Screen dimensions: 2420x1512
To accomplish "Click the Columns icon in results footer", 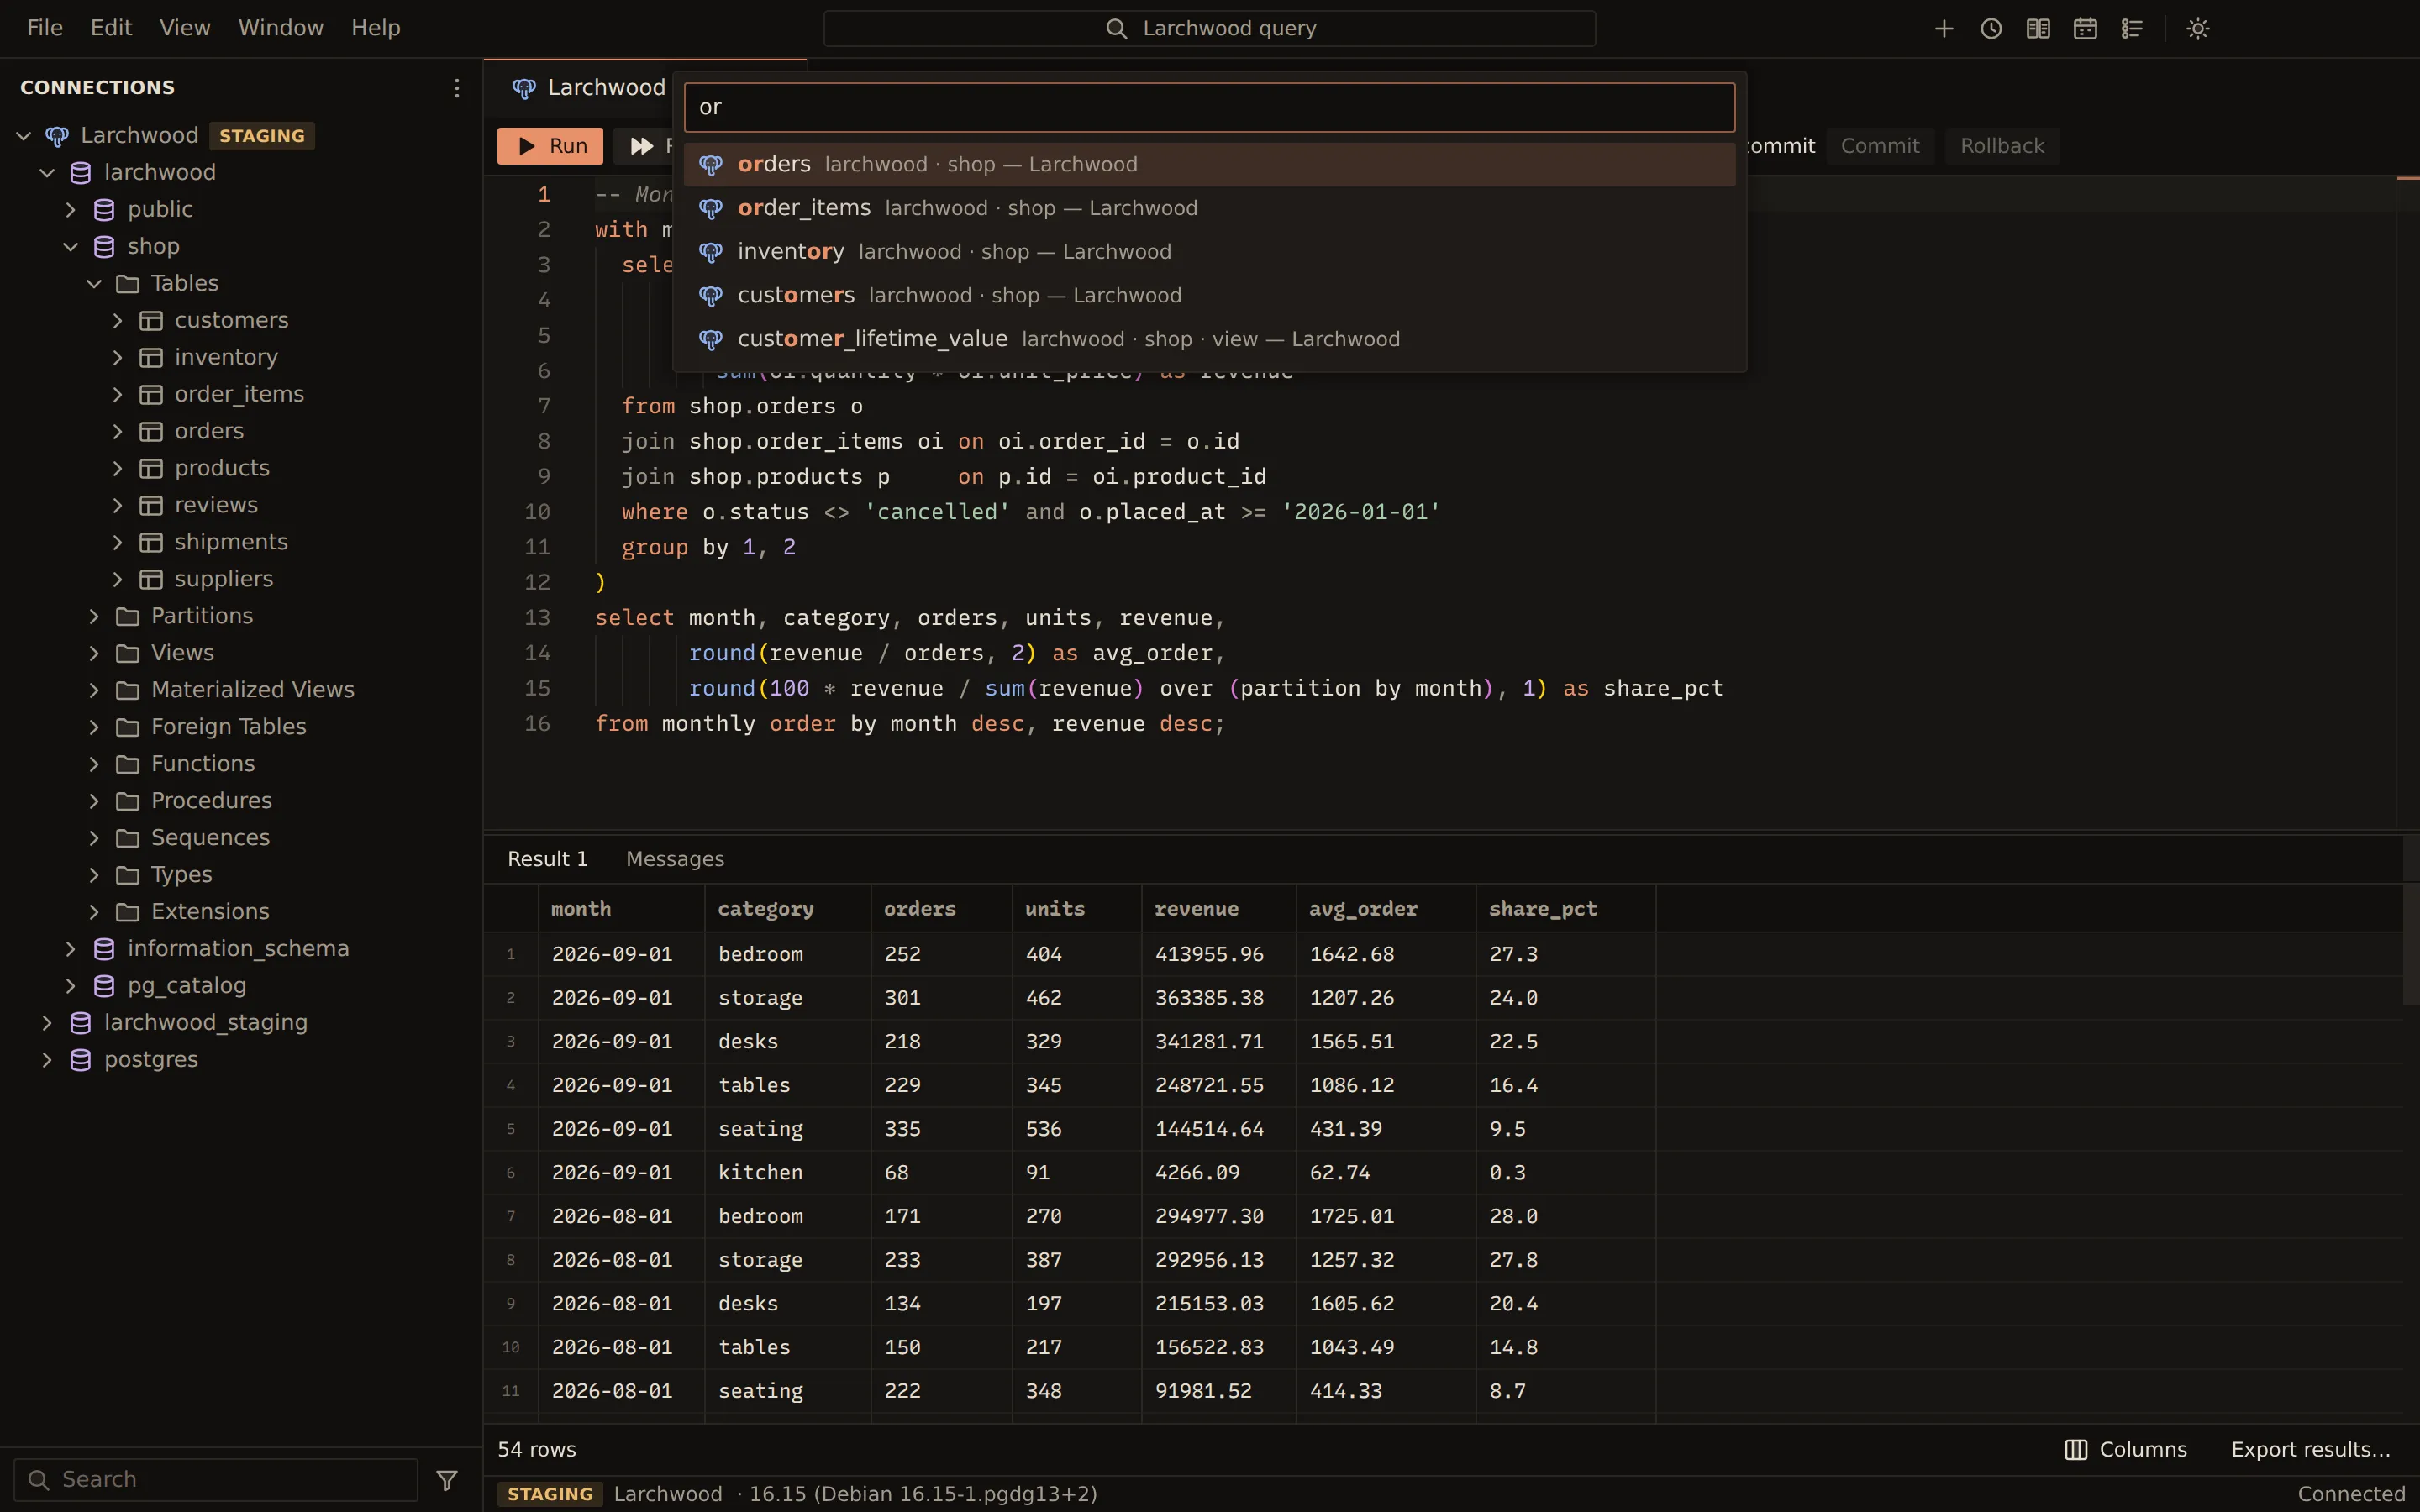I will tap(2076, 1449).
